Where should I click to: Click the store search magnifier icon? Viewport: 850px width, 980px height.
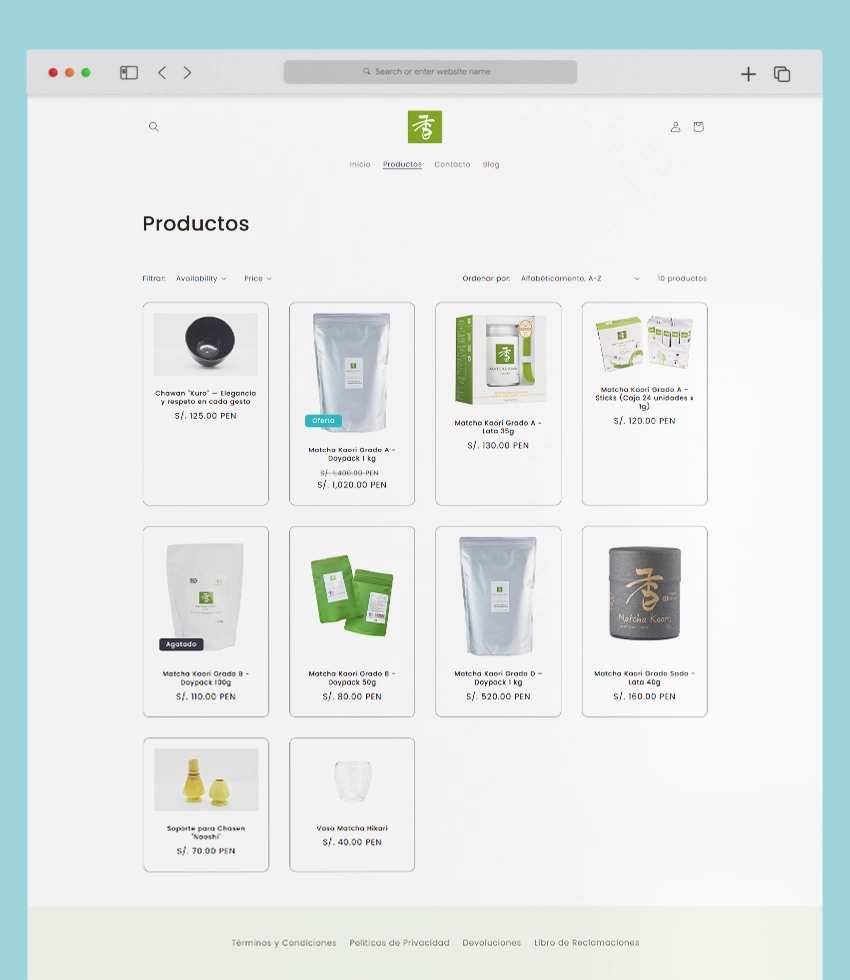pos(153,127)
